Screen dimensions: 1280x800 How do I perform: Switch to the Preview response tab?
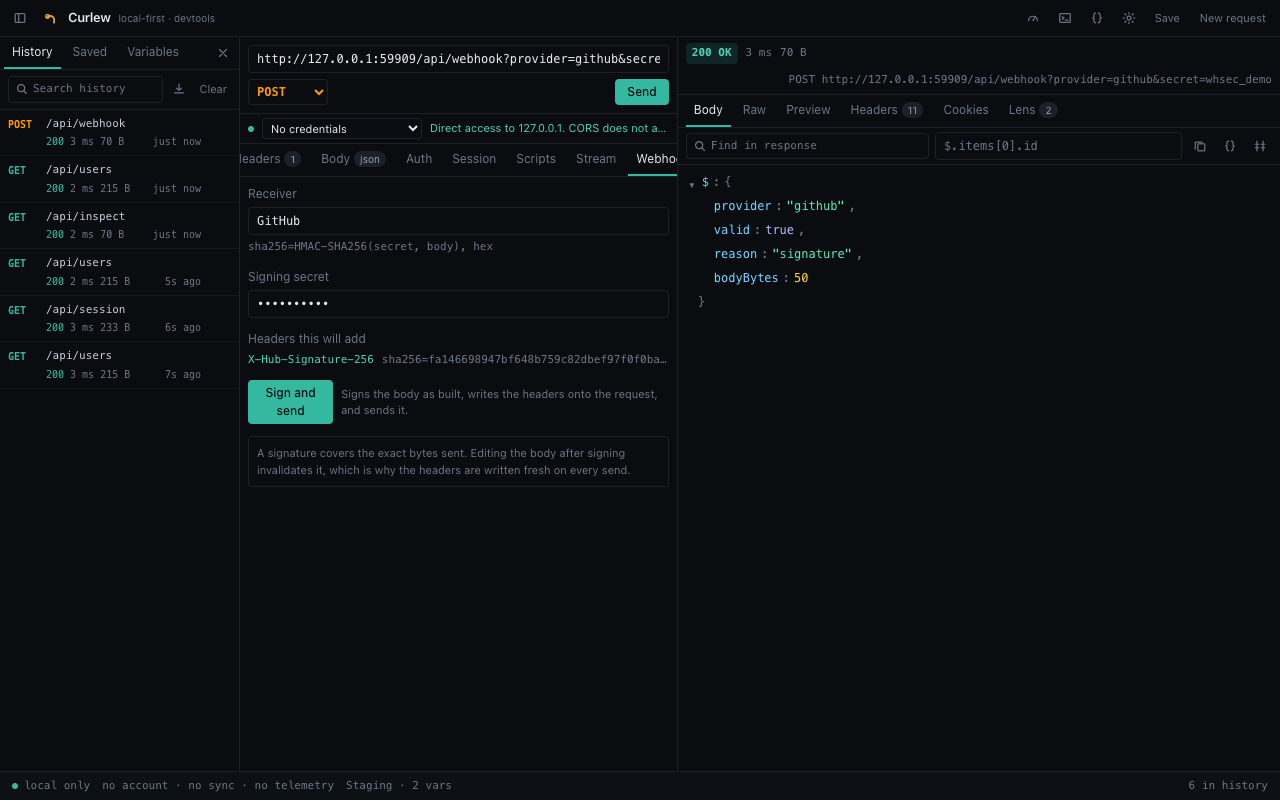pyautogui.click(x=808, y=110)
